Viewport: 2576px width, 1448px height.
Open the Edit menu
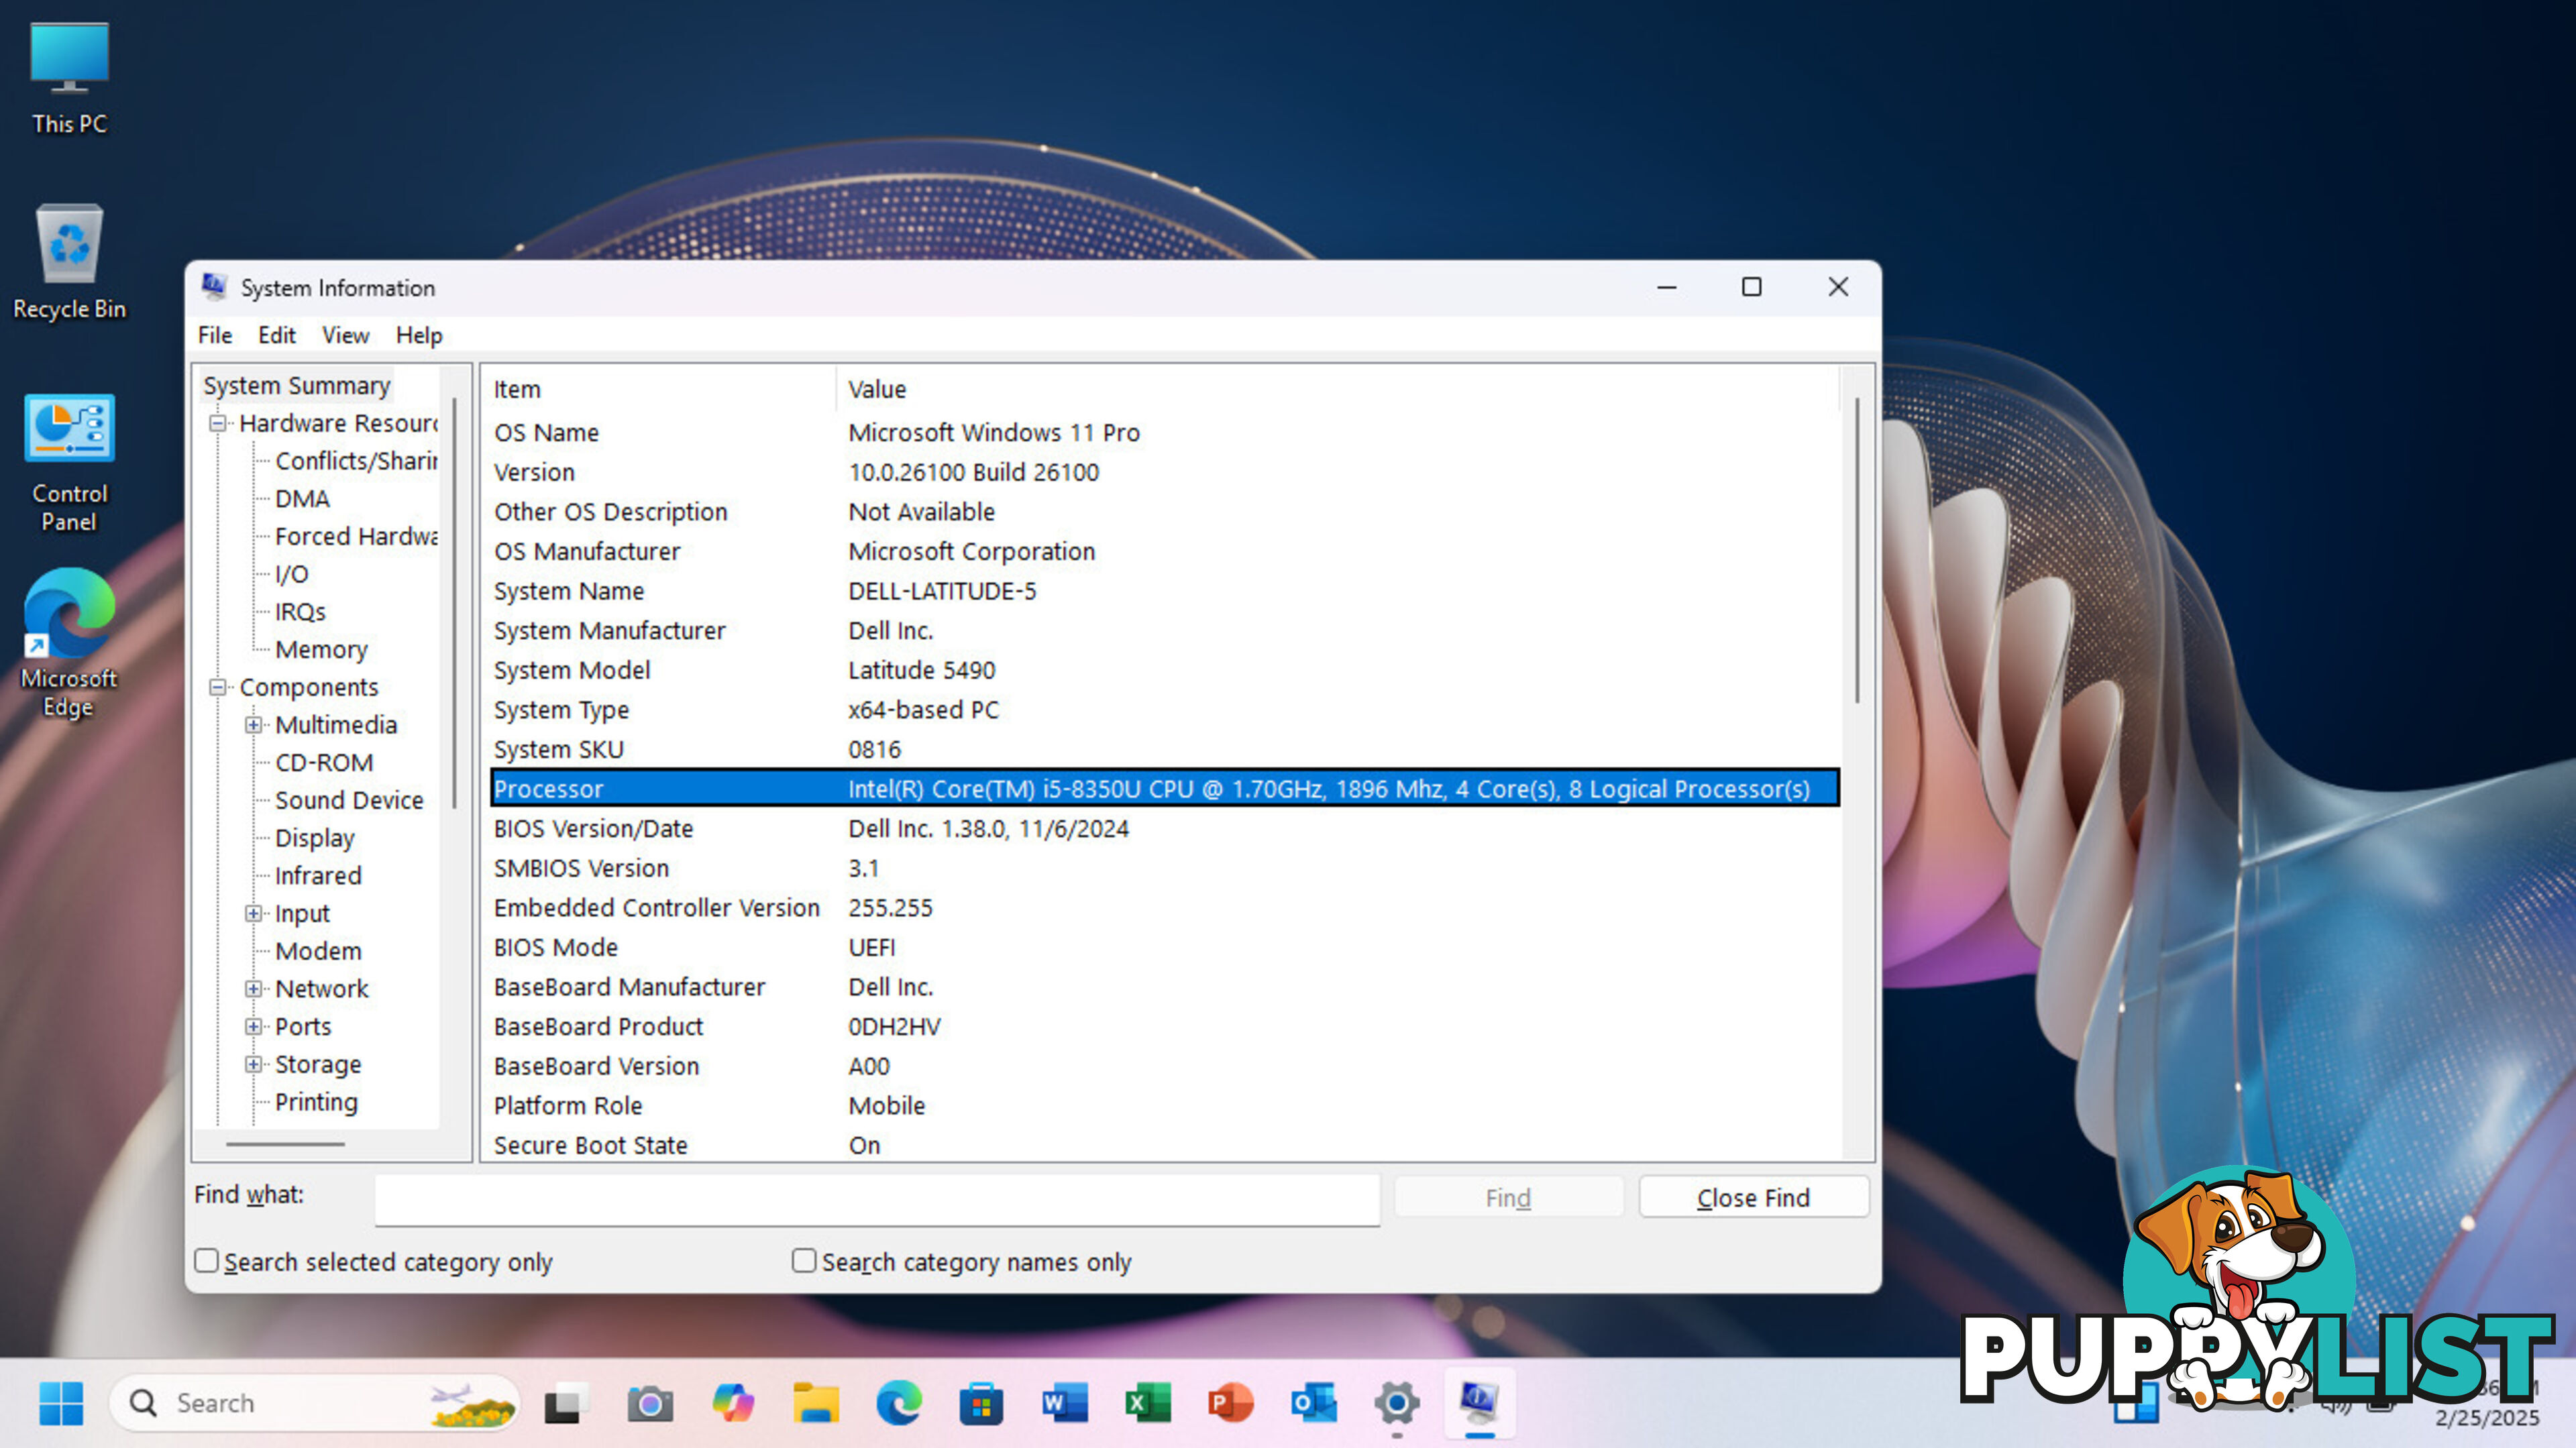277,335
